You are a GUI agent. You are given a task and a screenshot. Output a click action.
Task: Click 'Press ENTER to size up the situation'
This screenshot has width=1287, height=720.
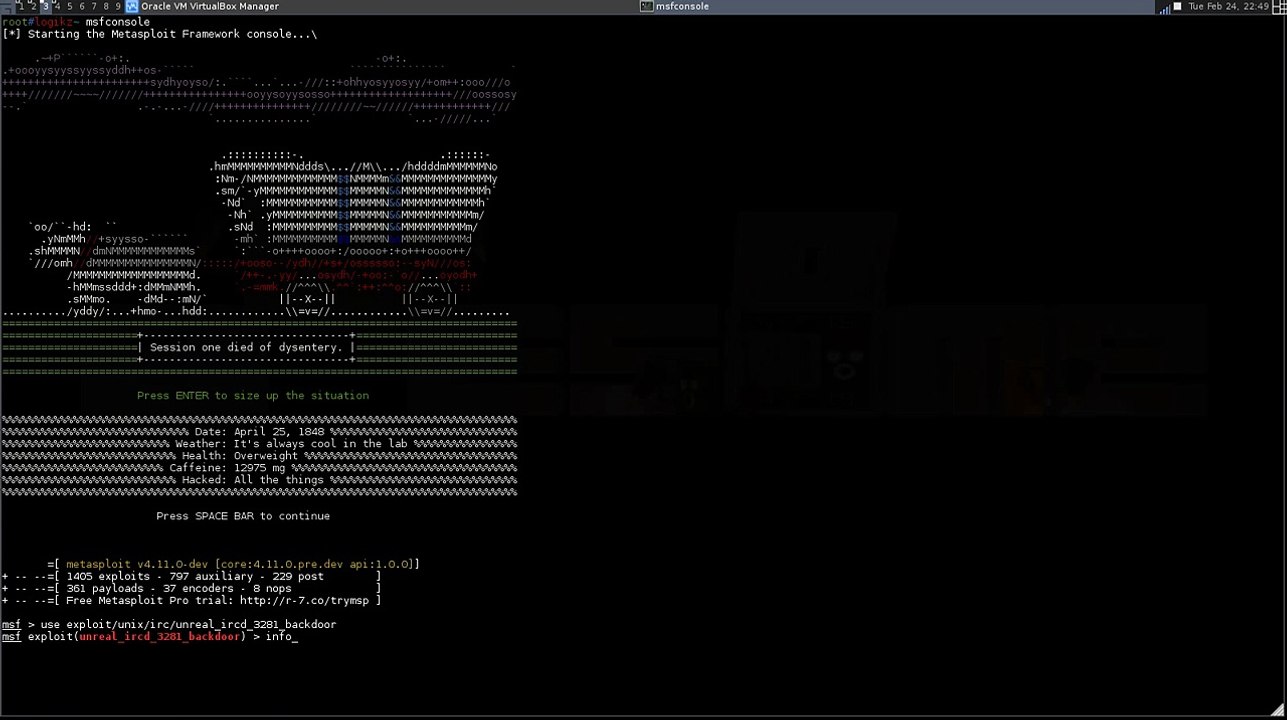point(253,395)
